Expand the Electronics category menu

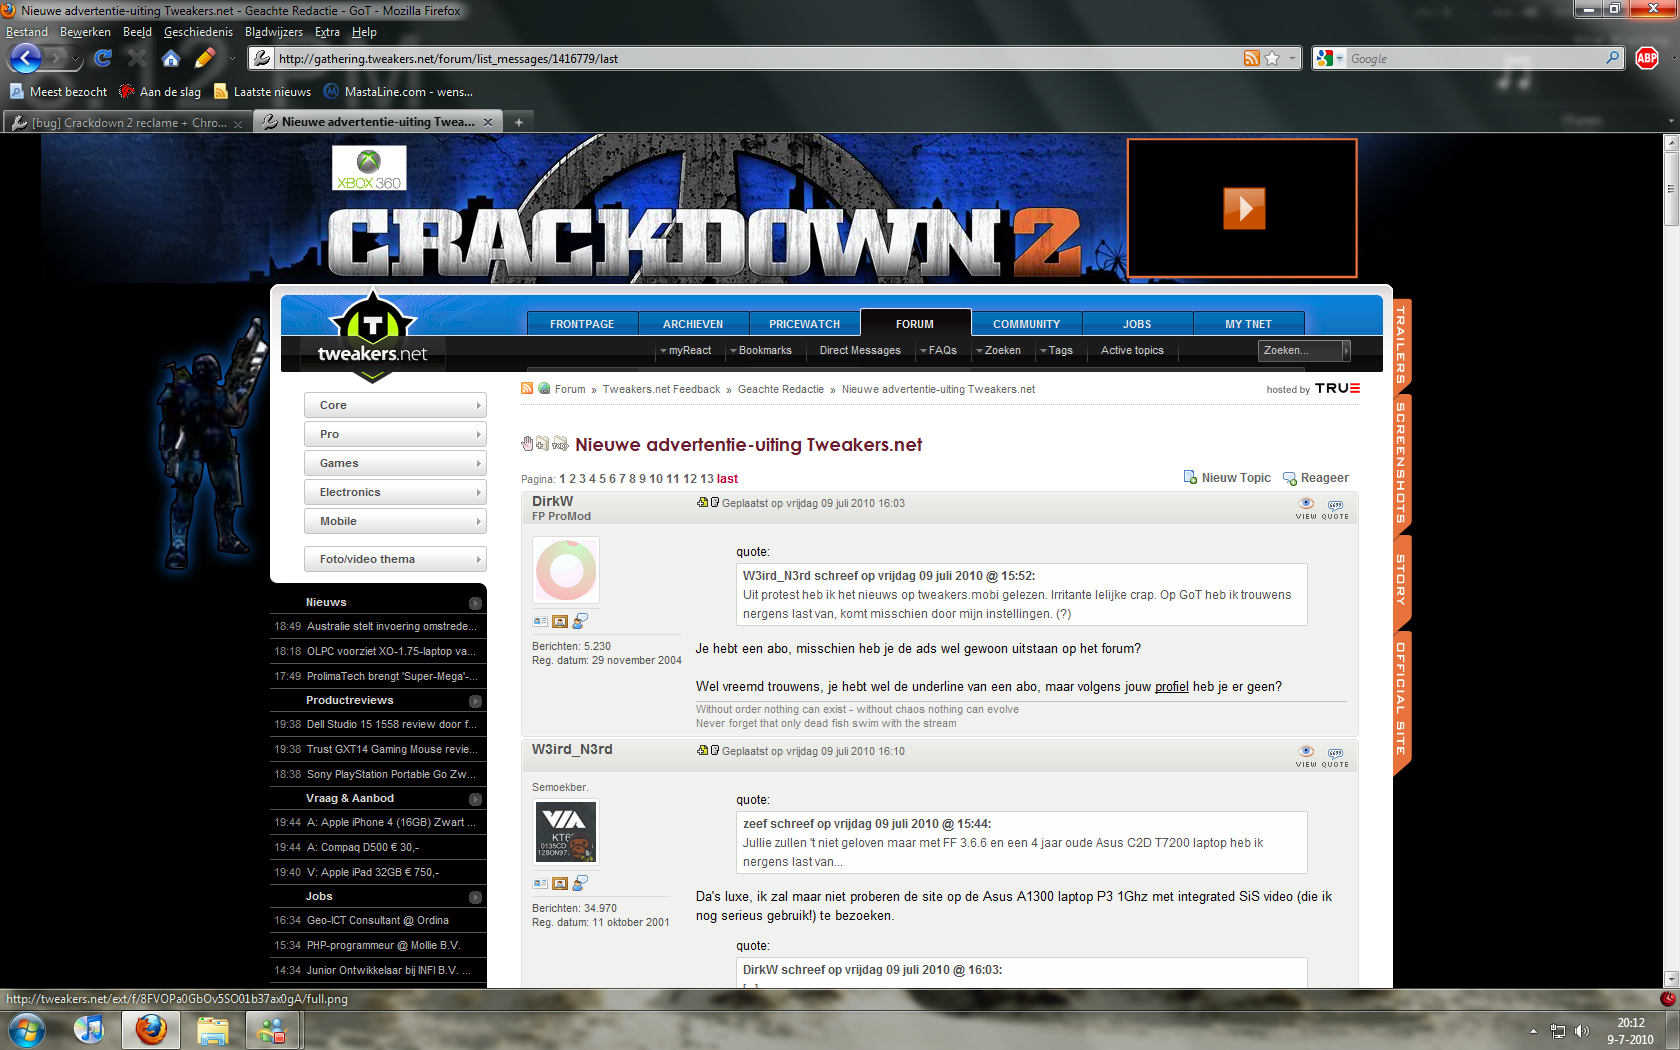[x=395, y=492]
